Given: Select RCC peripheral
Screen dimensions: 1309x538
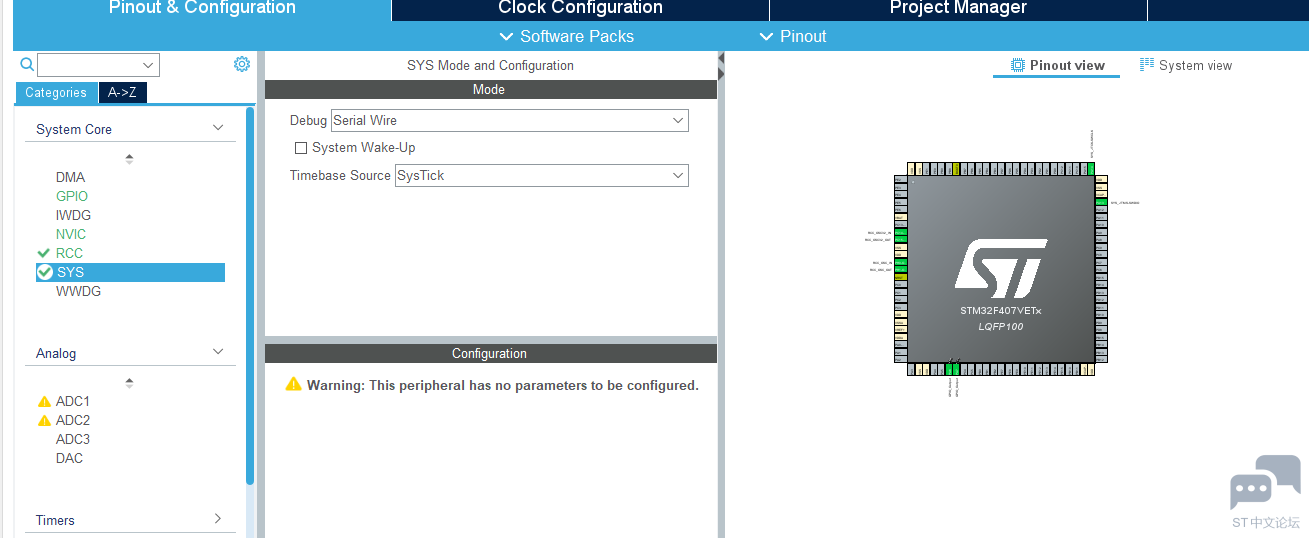Looking at the screenshot, I should click(x=69, y=253).
